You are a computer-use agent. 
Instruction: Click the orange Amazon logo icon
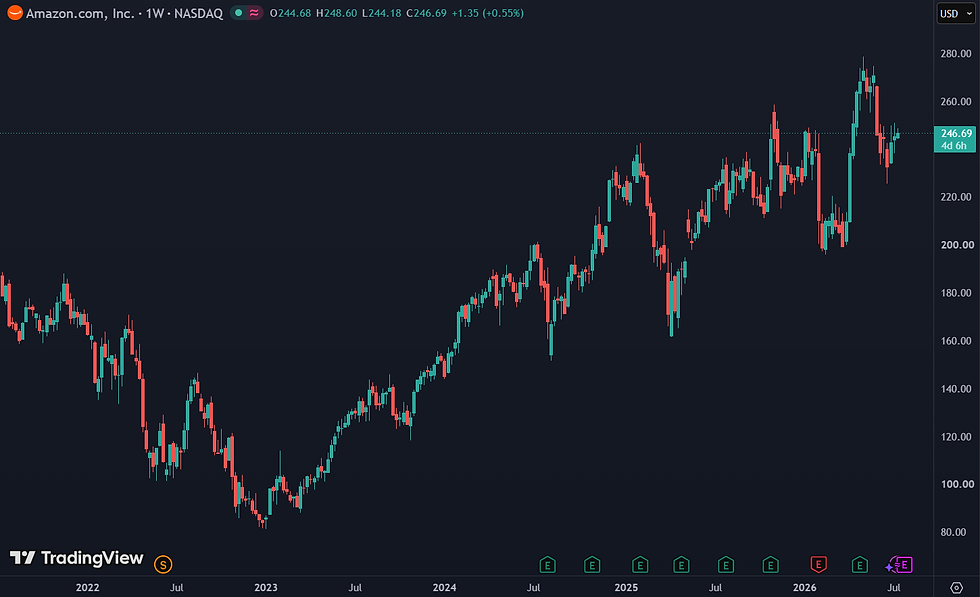click(15, 13)
